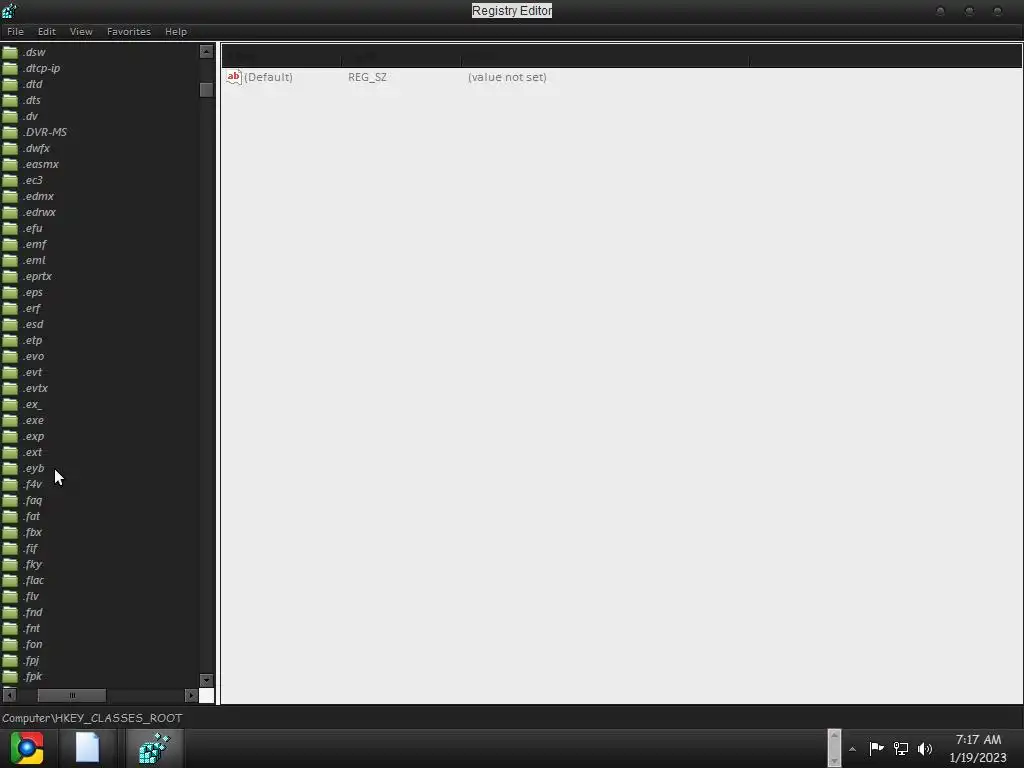The image size is (1024, 768).
Task: Select the .fbx registry key
Action: coord(33,532)
